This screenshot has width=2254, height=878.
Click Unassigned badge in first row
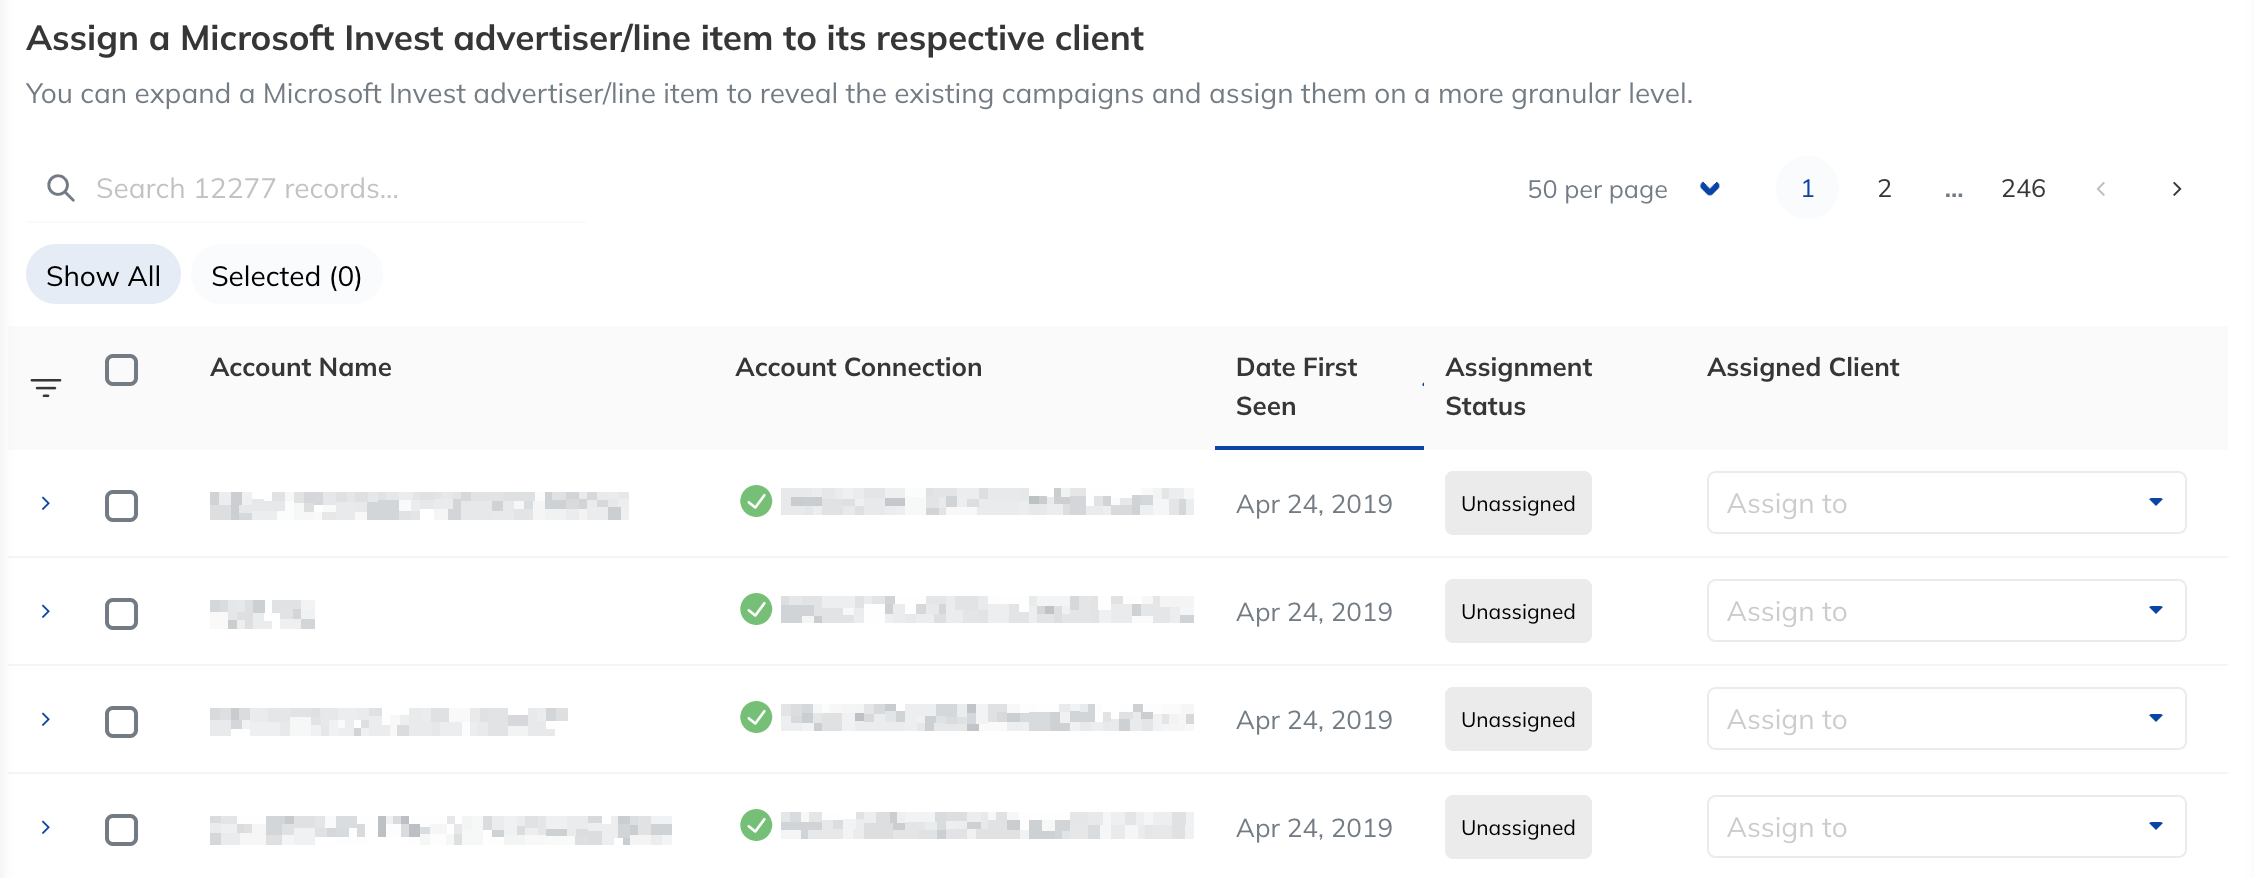(1518, 503)
